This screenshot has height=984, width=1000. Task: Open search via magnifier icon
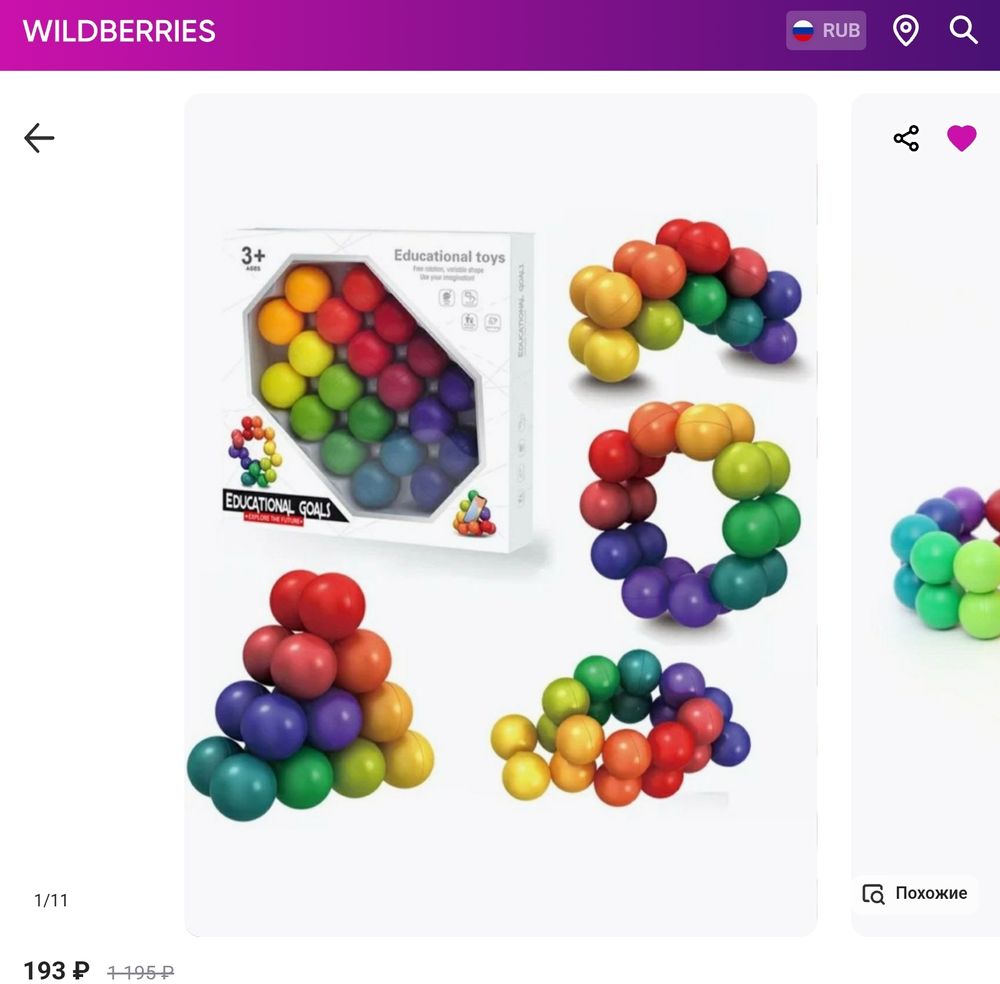click(x=963, y=30)
